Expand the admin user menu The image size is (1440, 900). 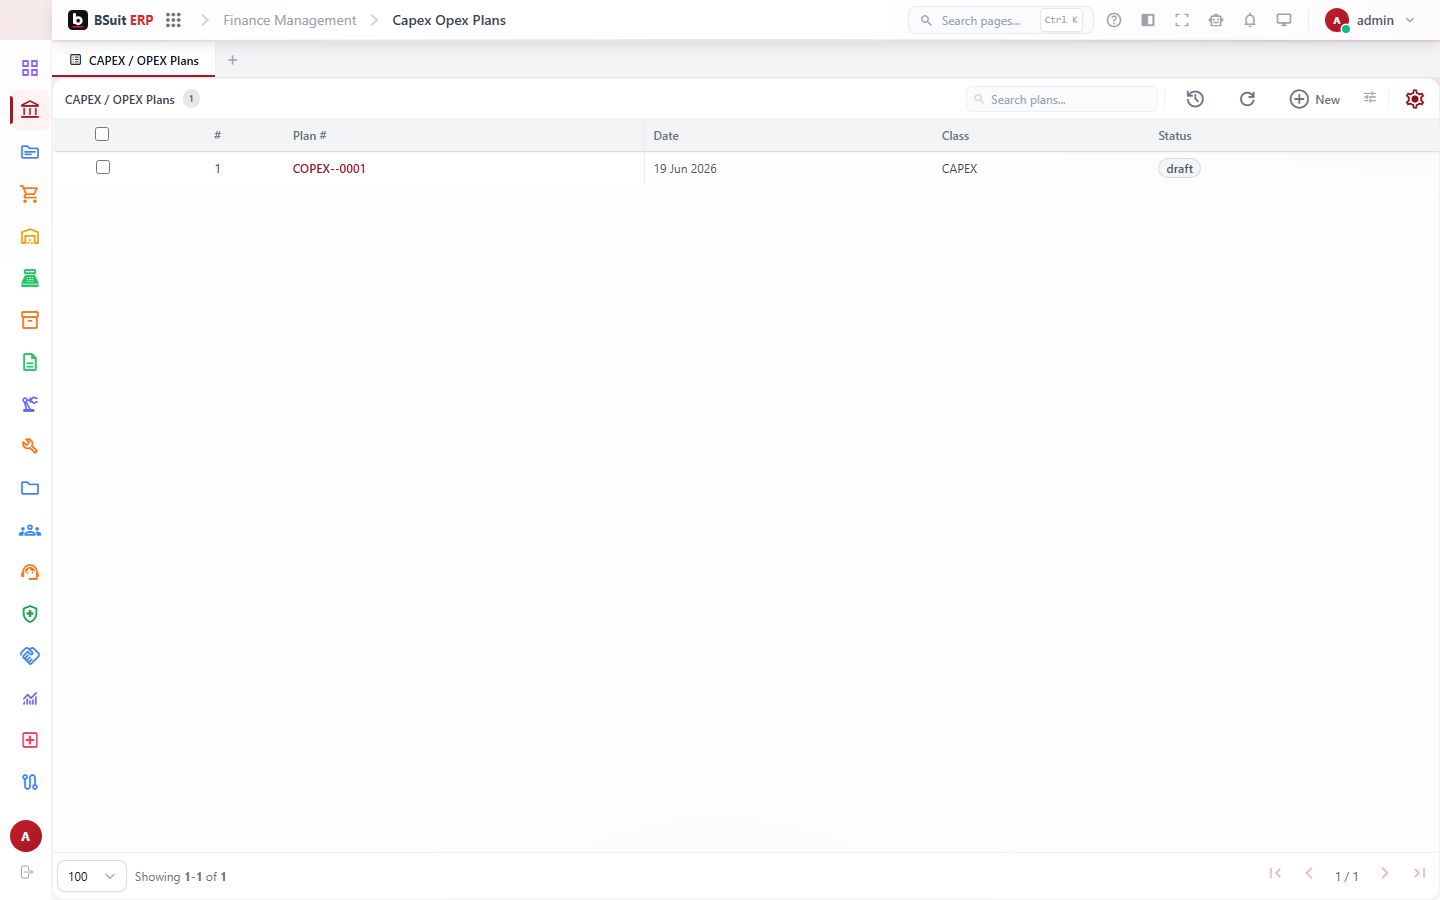1370,20
